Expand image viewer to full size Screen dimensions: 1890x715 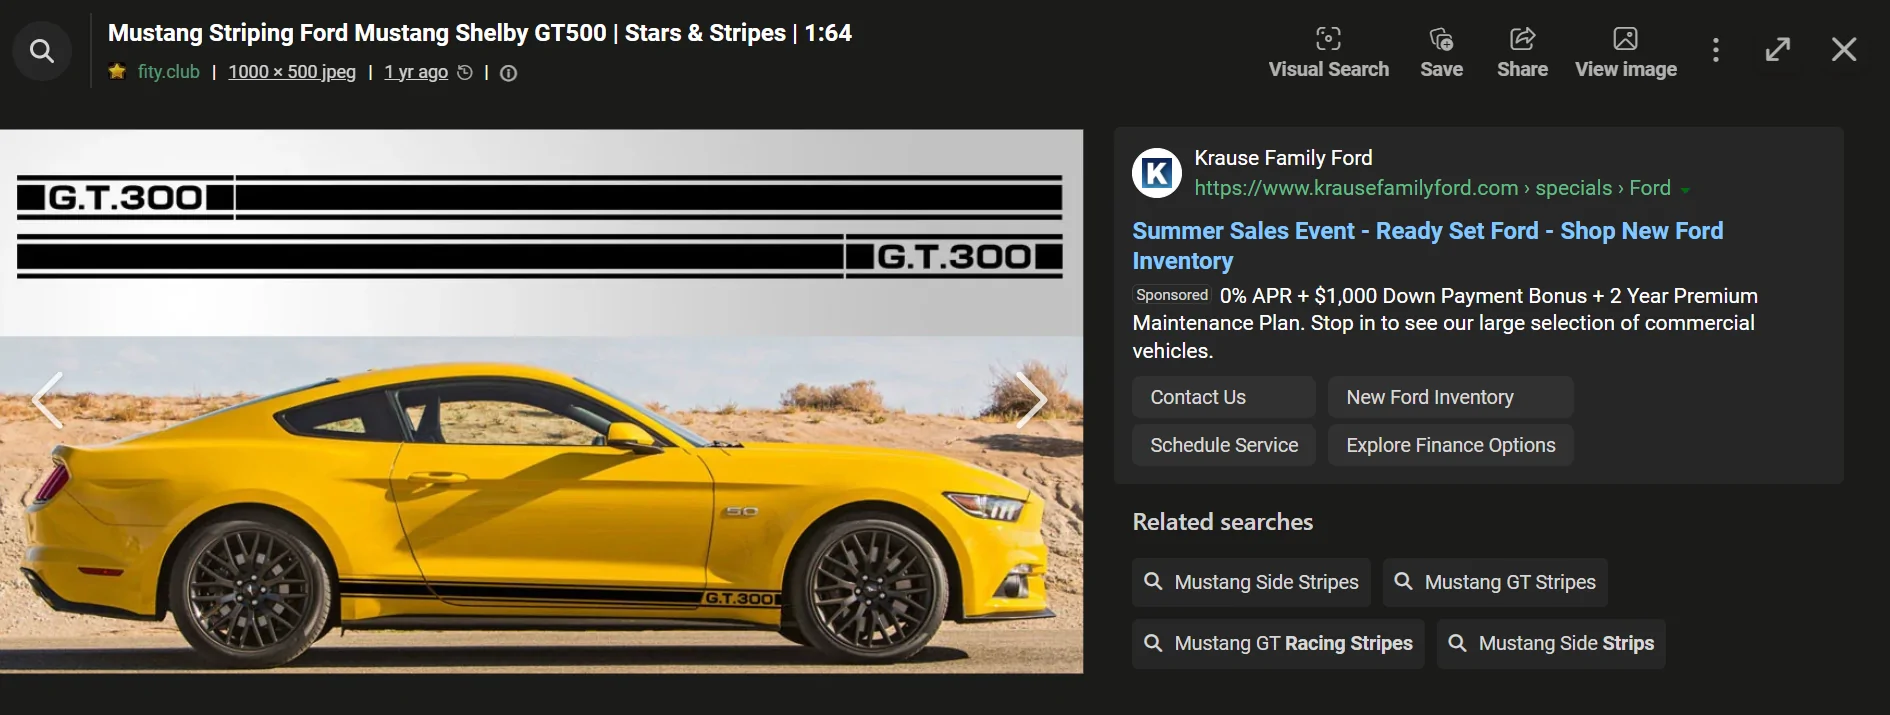[x=1778, y=50]
